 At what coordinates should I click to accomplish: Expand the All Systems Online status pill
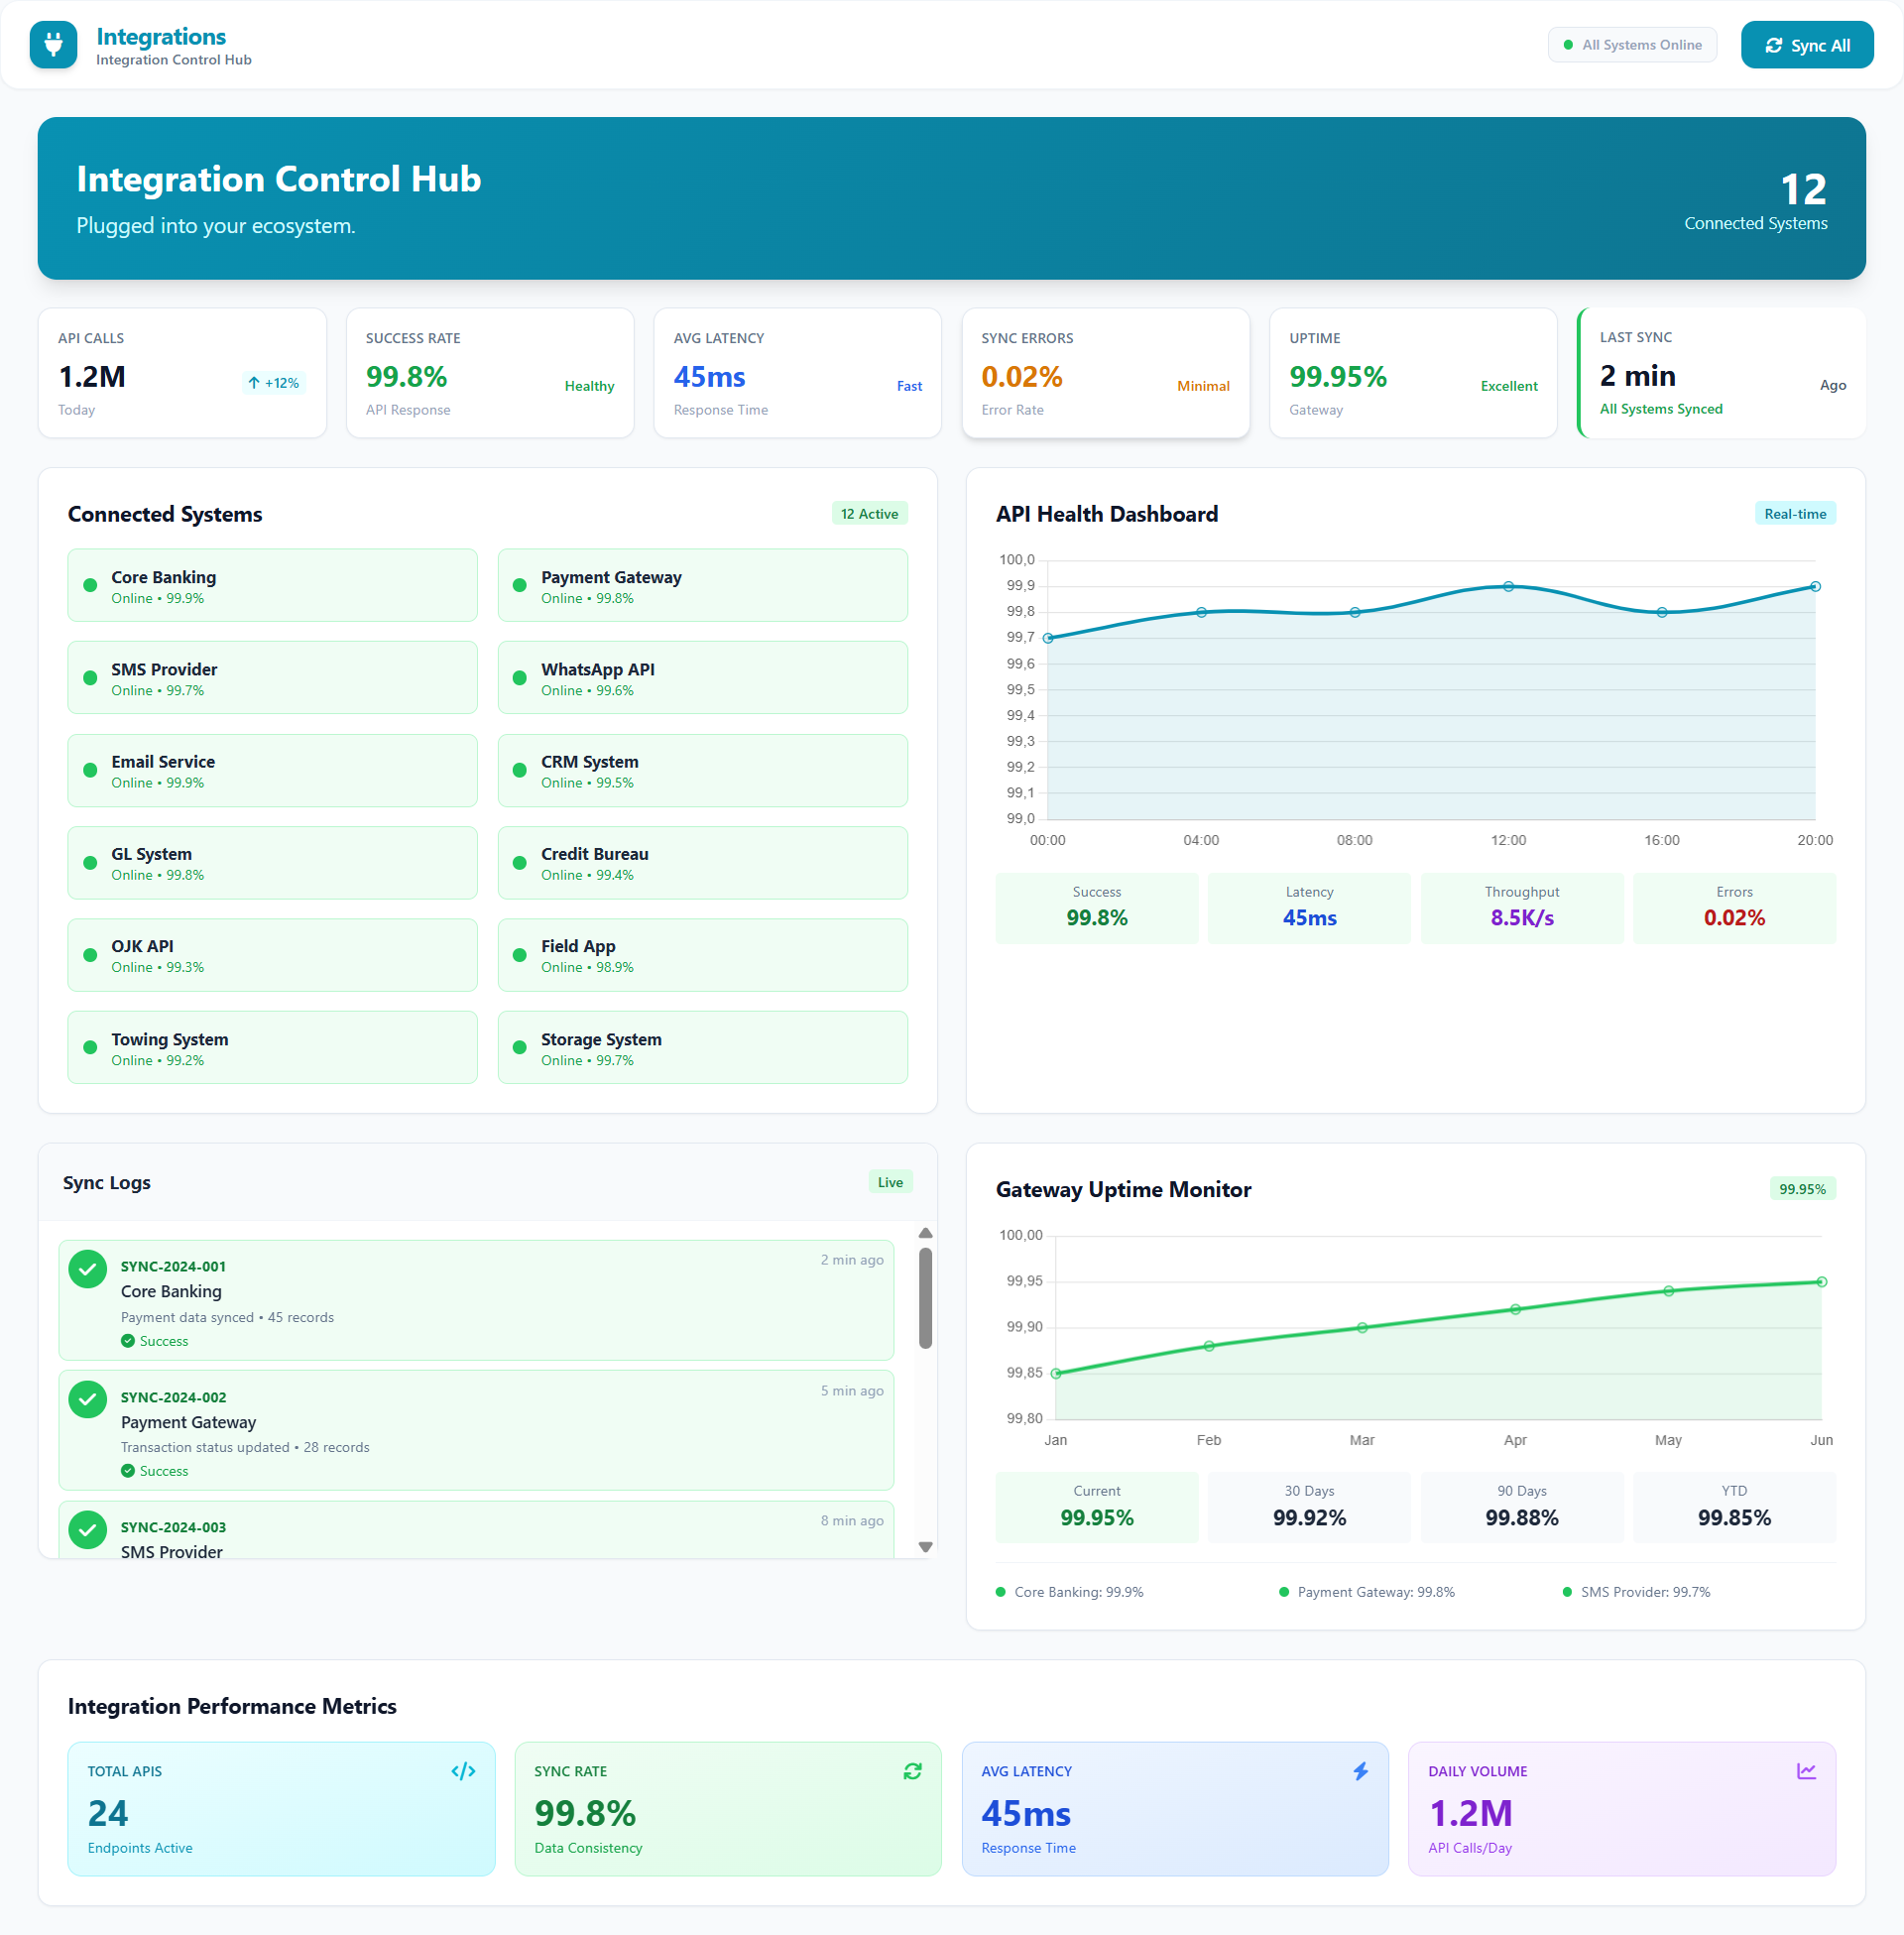coord(1631,44)
